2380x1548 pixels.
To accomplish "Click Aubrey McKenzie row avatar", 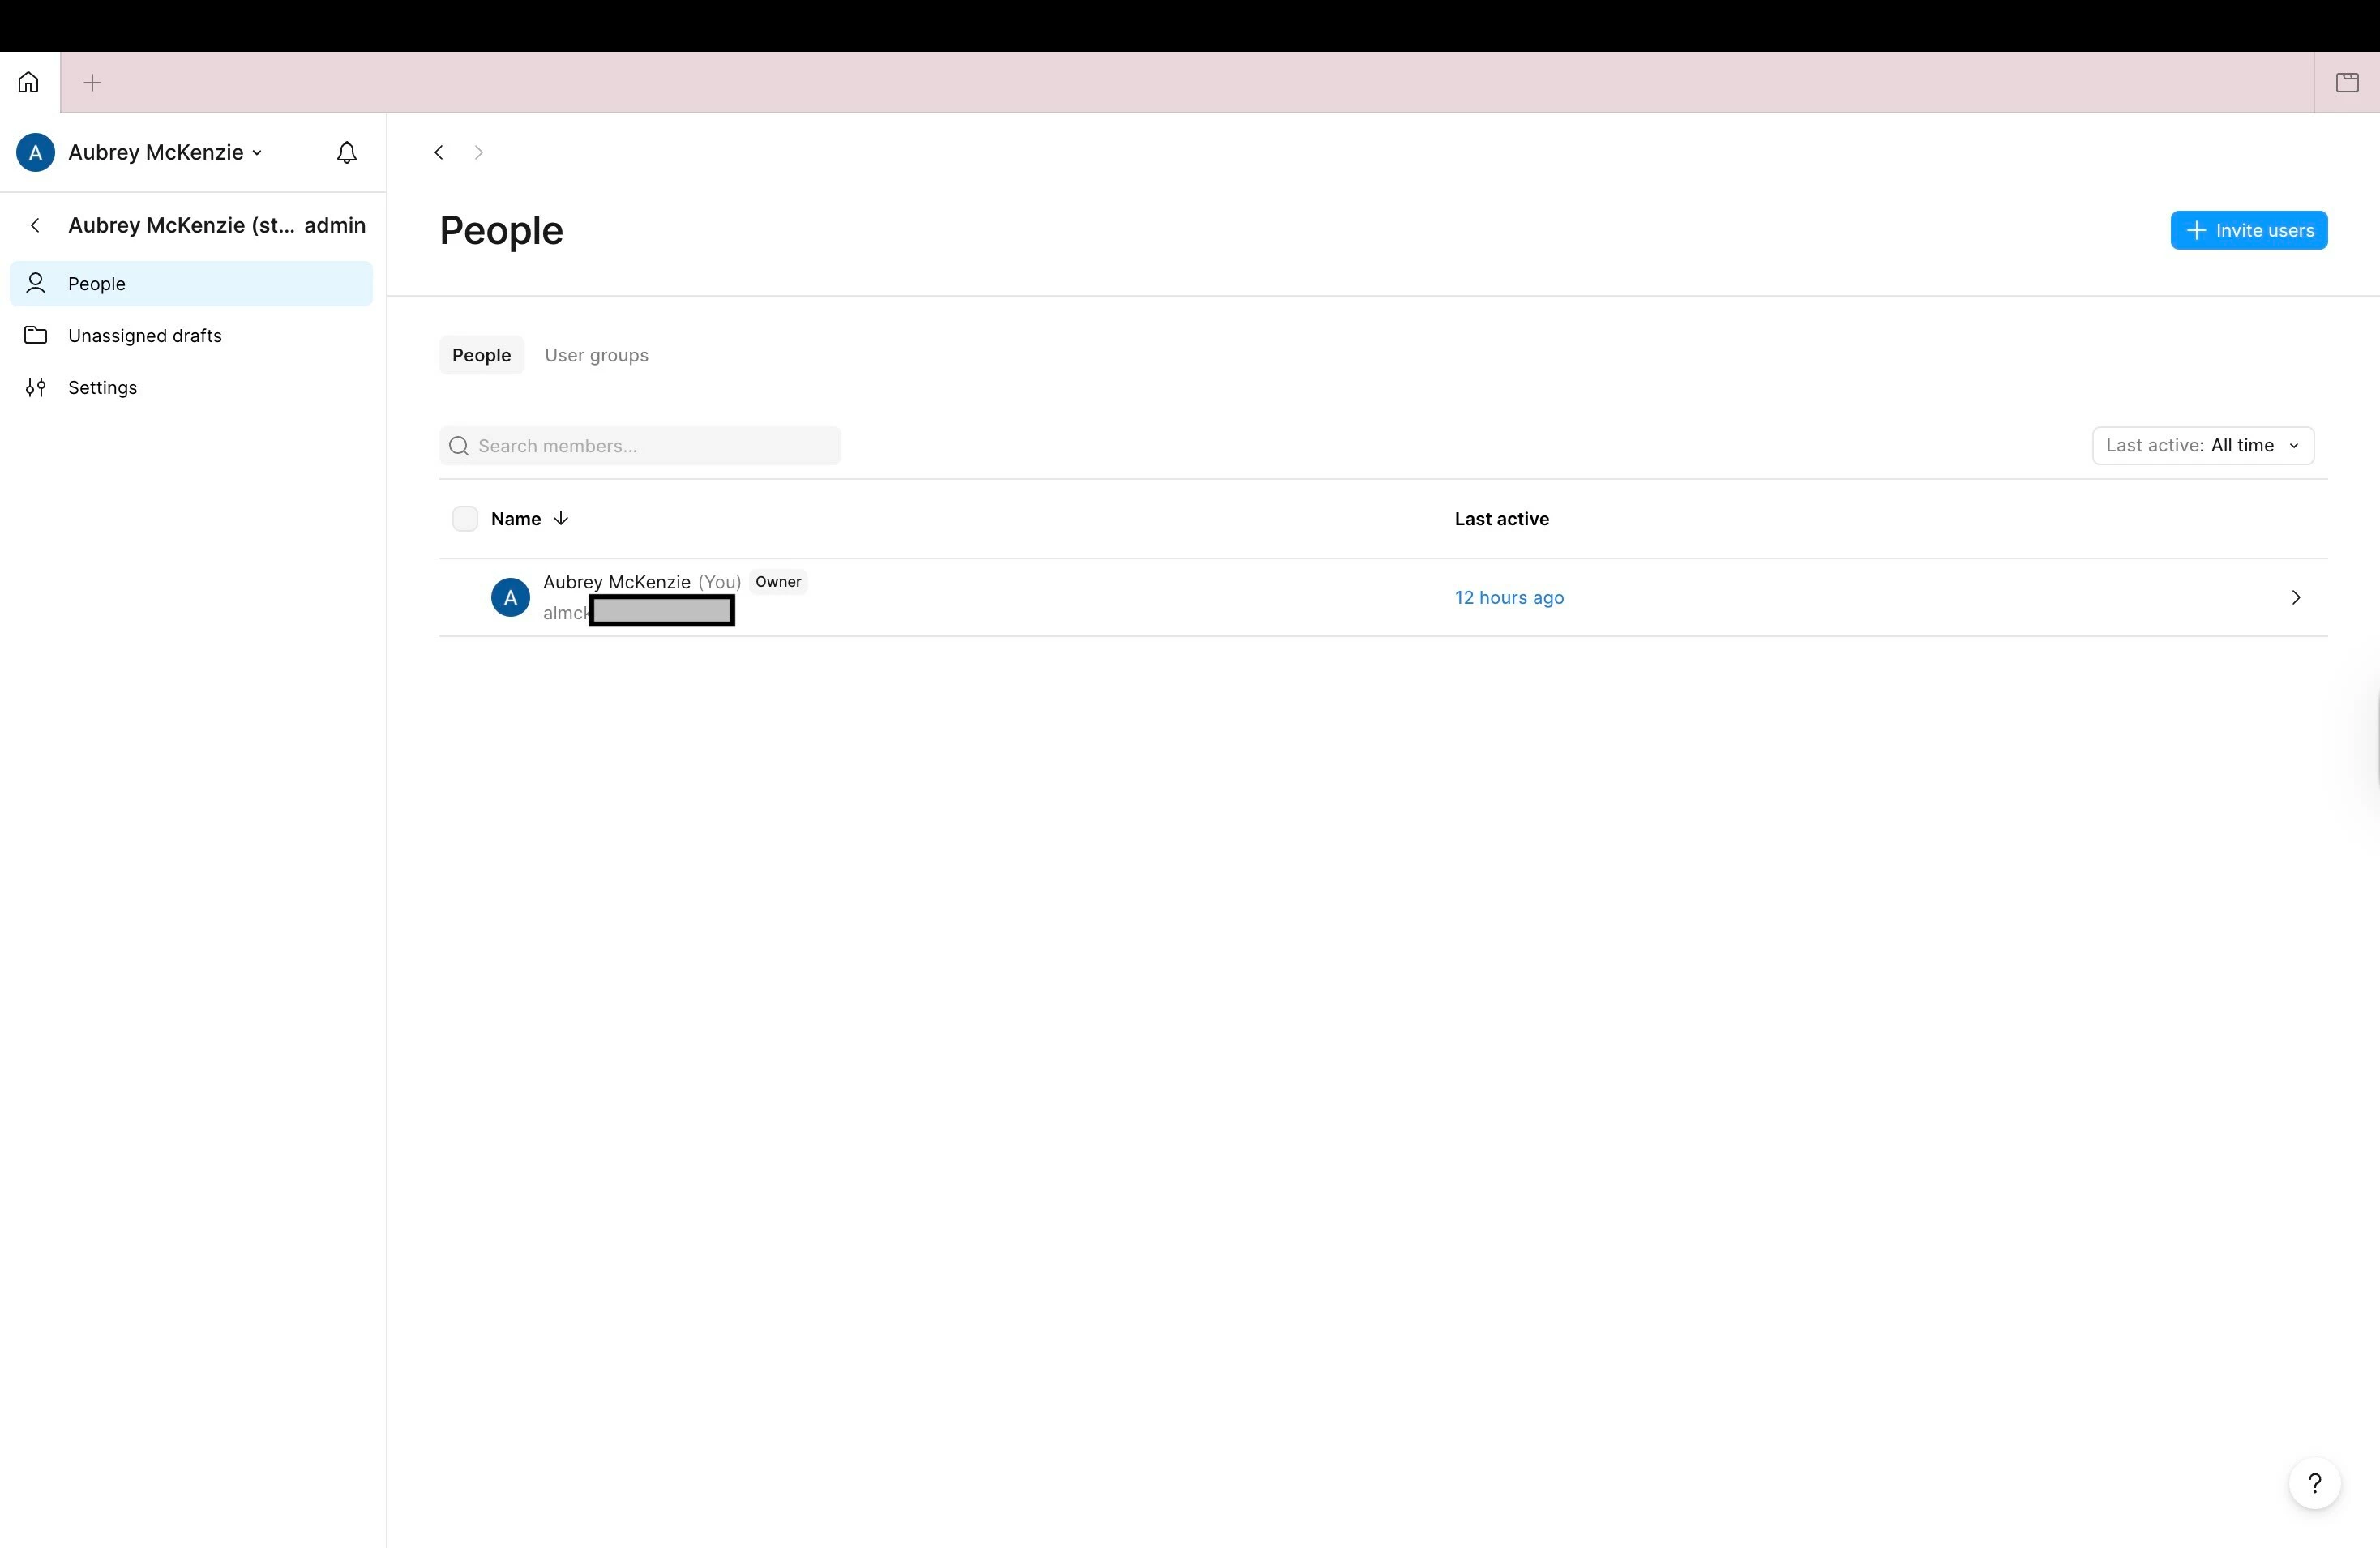I will click(x=510, y=598).
